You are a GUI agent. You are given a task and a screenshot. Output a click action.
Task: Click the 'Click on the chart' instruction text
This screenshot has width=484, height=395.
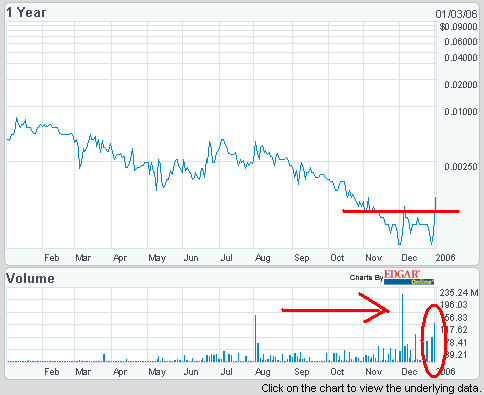click(372, 389)
